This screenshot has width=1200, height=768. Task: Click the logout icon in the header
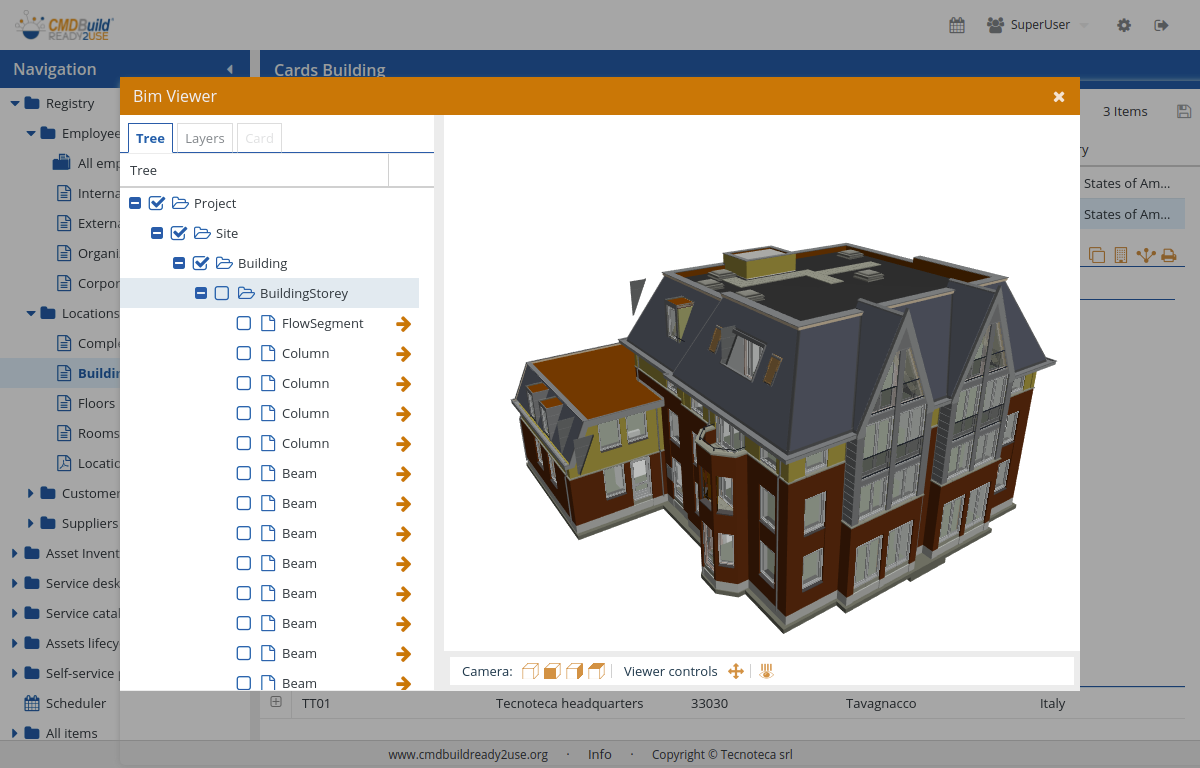[1161, 25]
